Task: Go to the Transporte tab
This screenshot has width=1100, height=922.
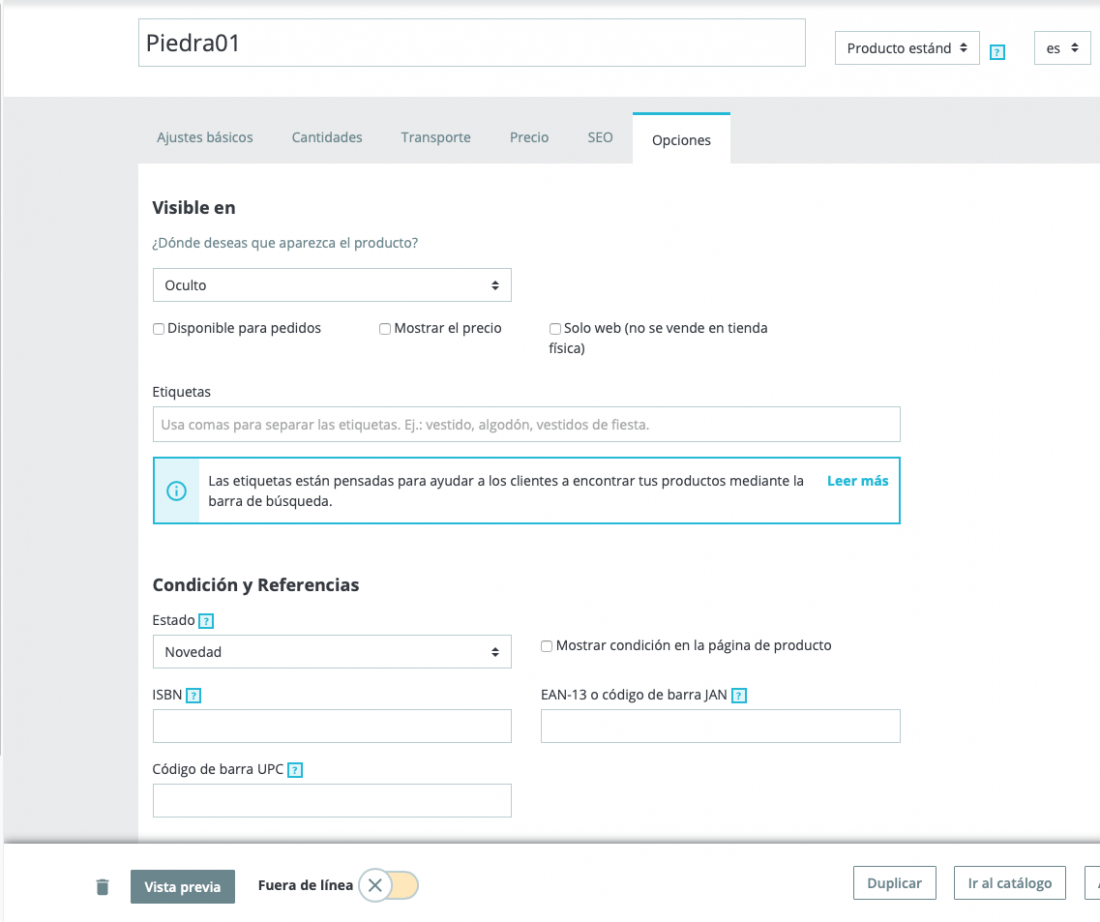Action: [x=436, y=138]
